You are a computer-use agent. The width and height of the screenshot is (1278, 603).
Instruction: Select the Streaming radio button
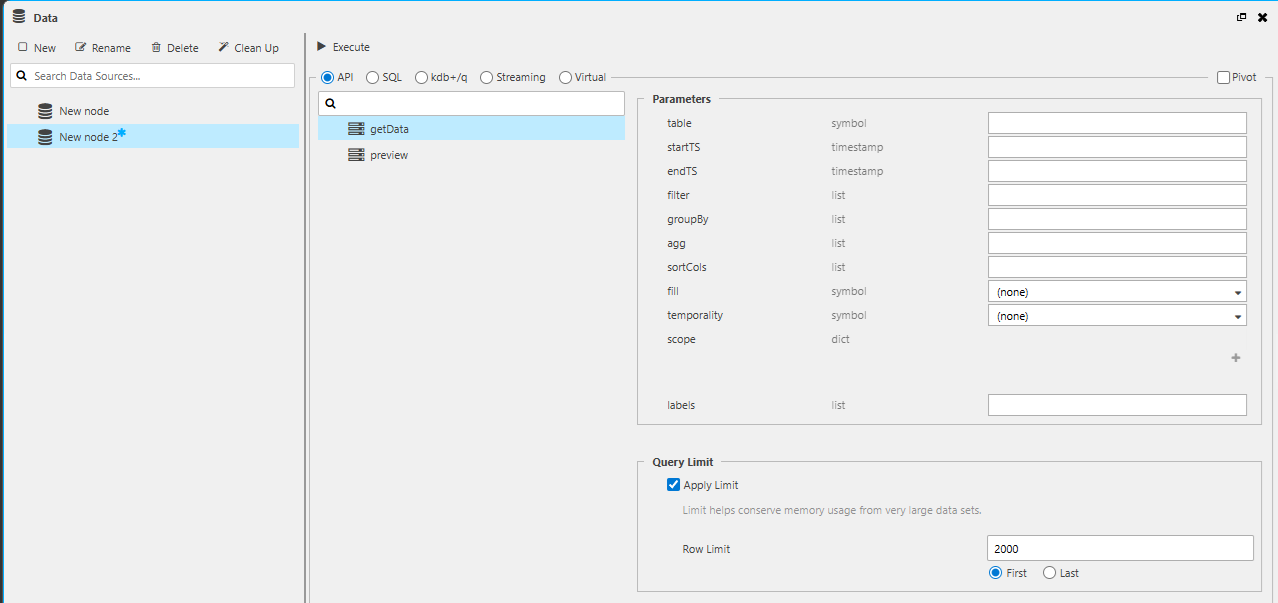(x=487, y=77)
